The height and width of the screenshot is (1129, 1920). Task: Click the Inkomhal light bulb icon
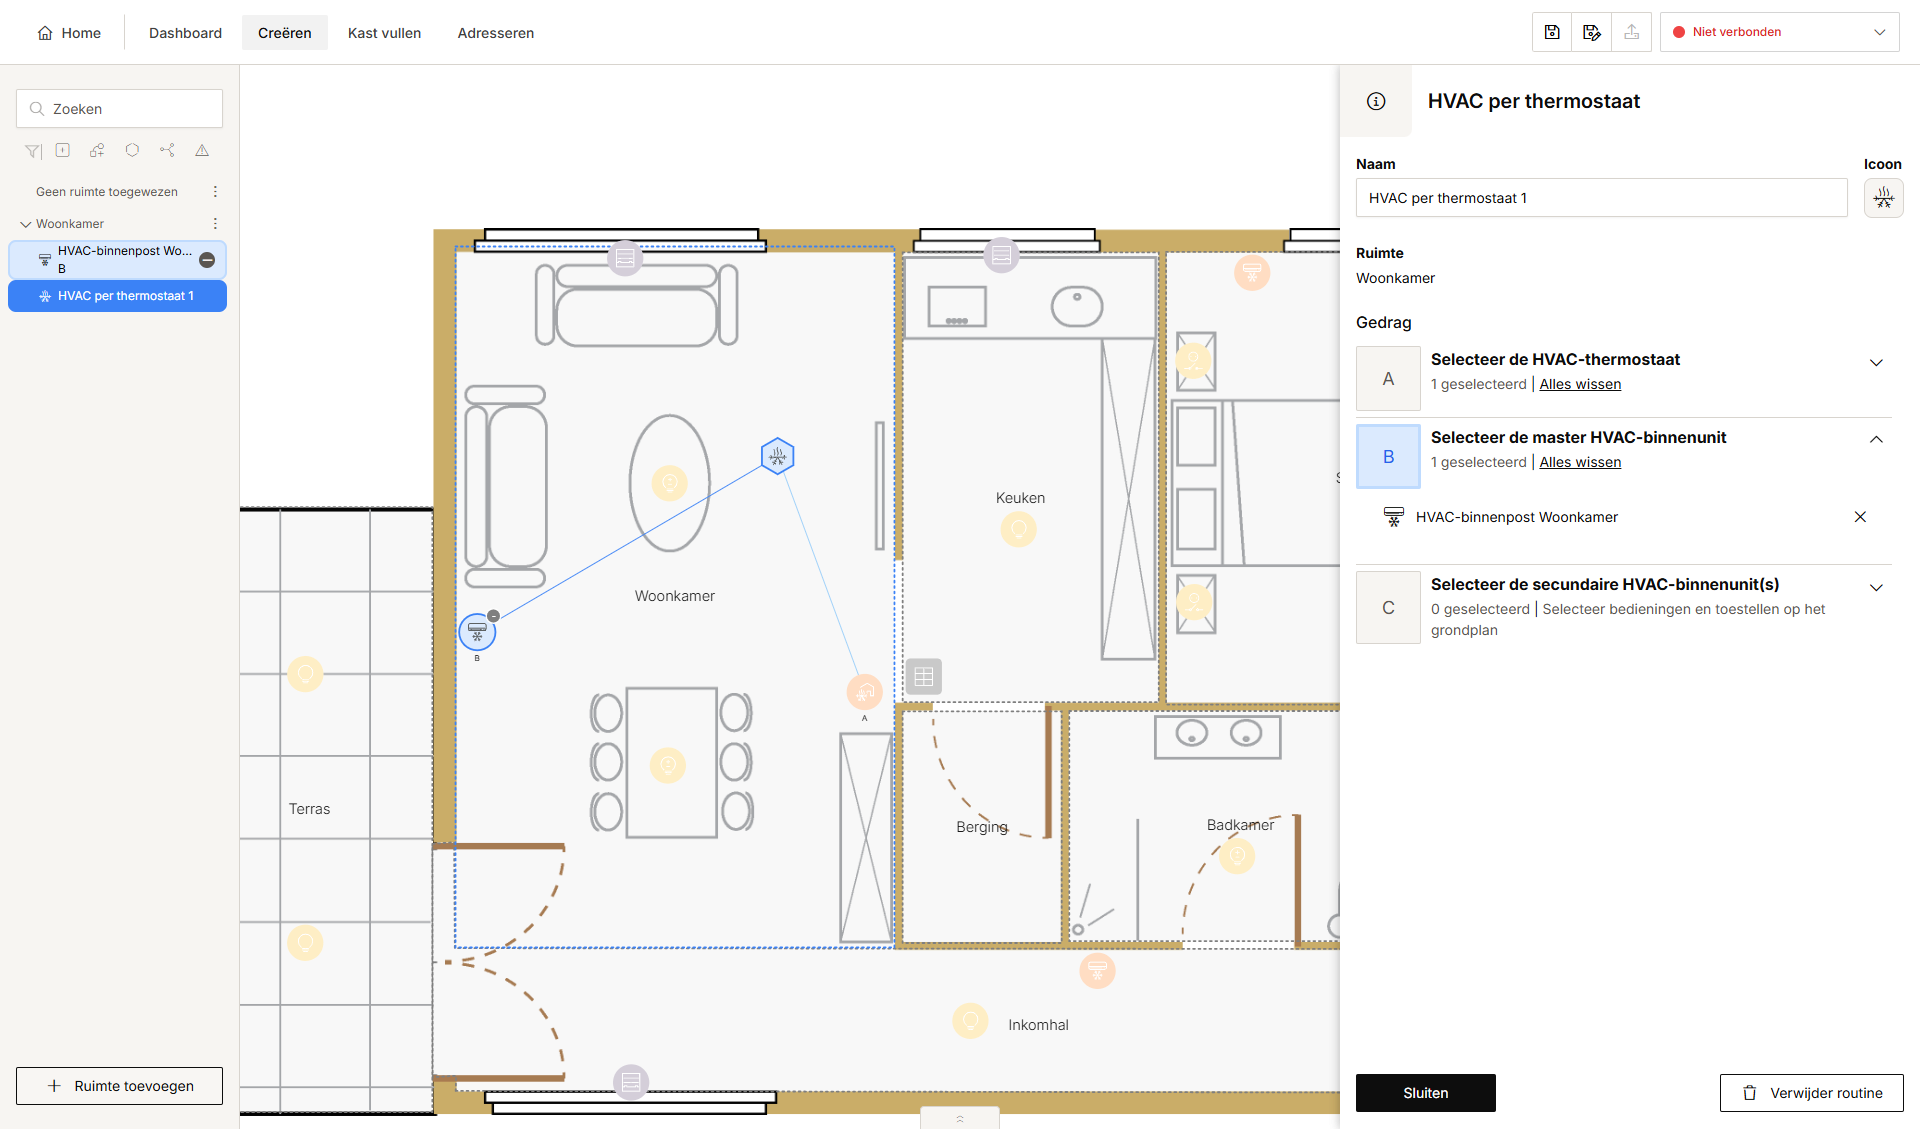point(970,1021)
